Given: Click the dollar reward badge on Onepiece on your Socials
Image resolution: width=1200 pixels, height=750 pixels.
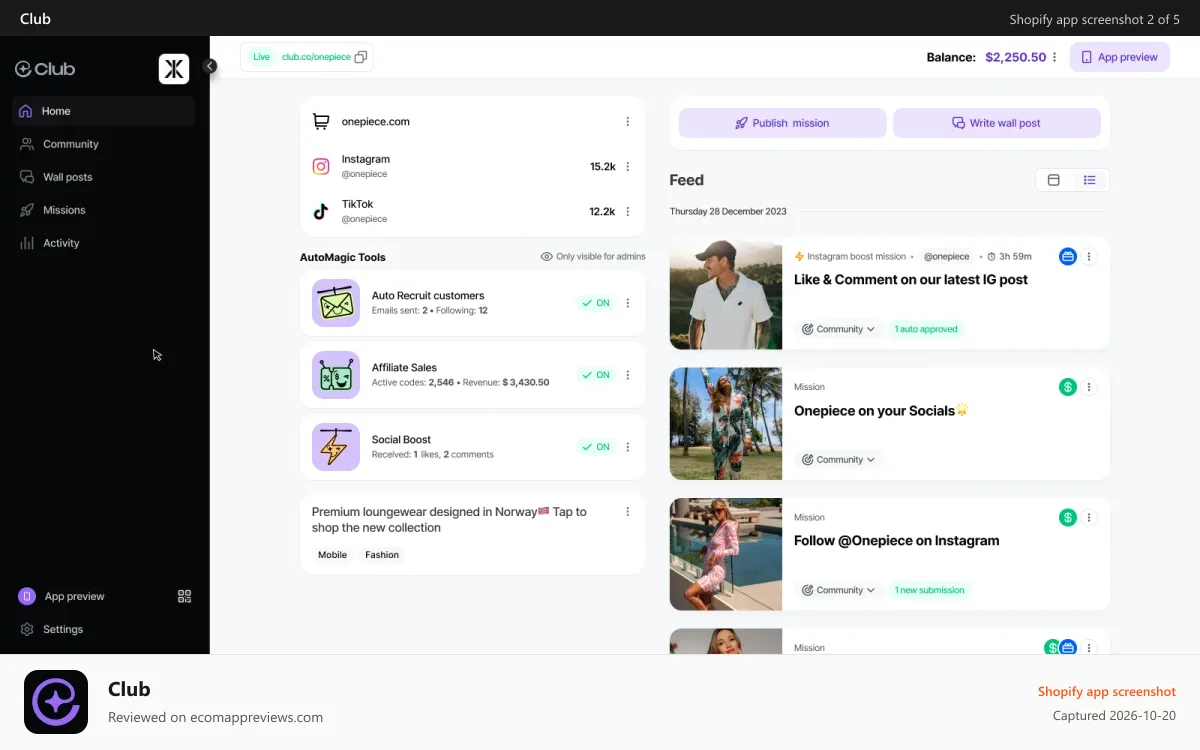Looking at the screenshot, I should coord(1068,387).
